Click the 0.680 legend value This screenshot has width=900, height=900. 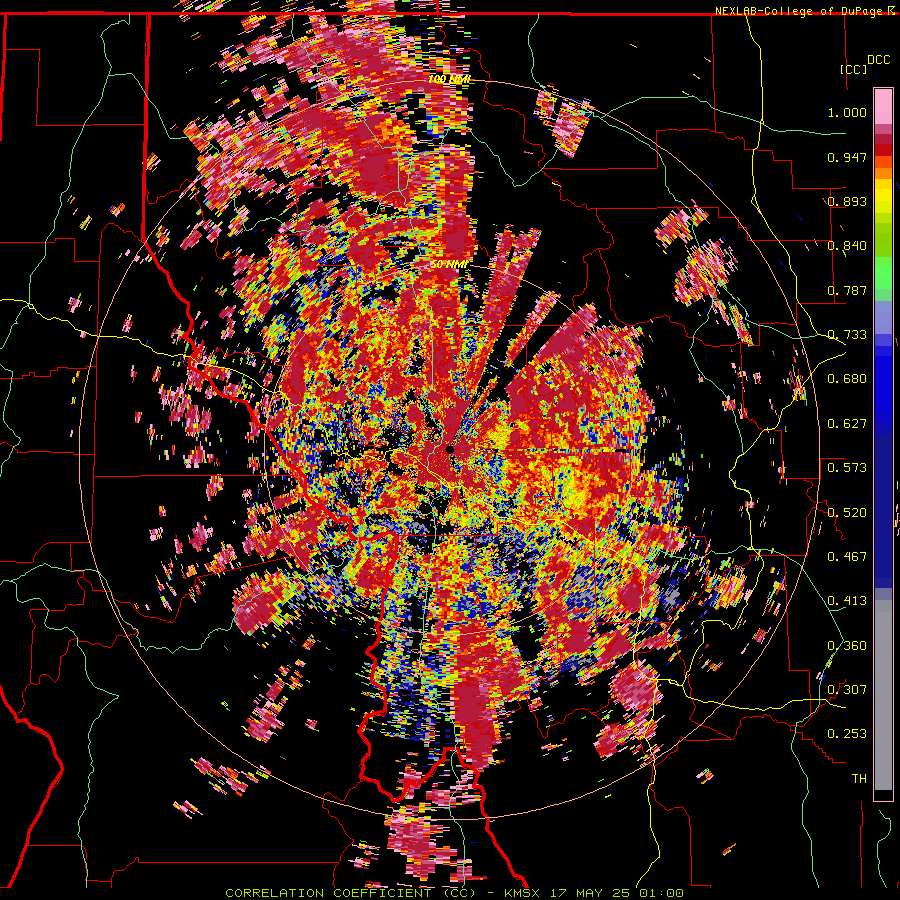[x=847, y=379]
